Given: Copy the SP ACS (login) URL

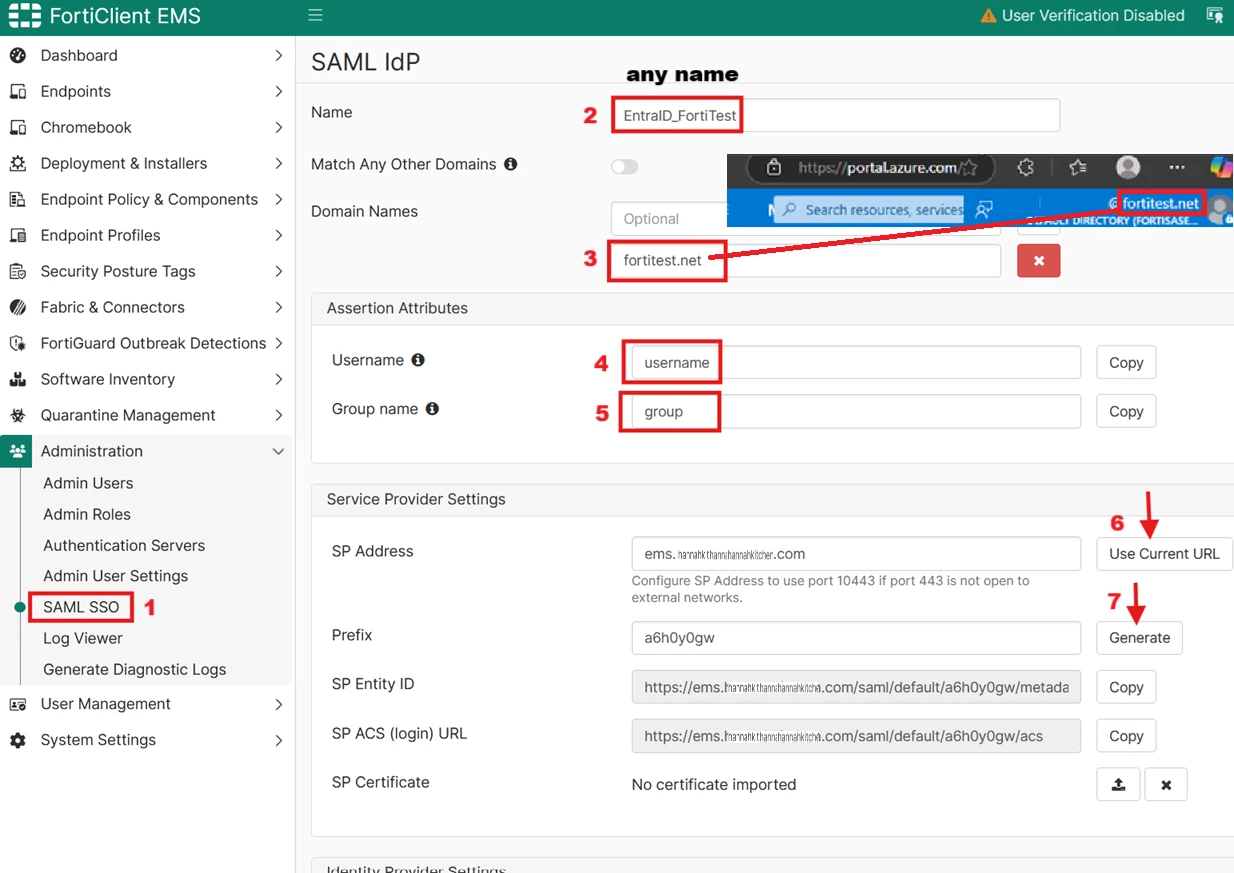Looking at the screenshot, I should pyautogui.click(x=1126, y=736).
